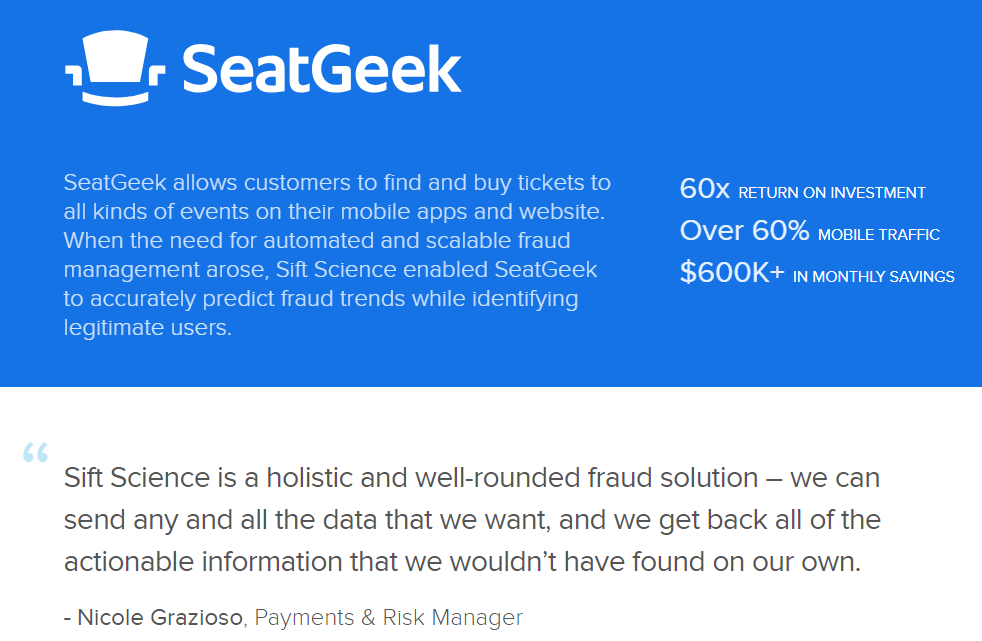Click the large '60x' figure

click(x=705, y=188)
